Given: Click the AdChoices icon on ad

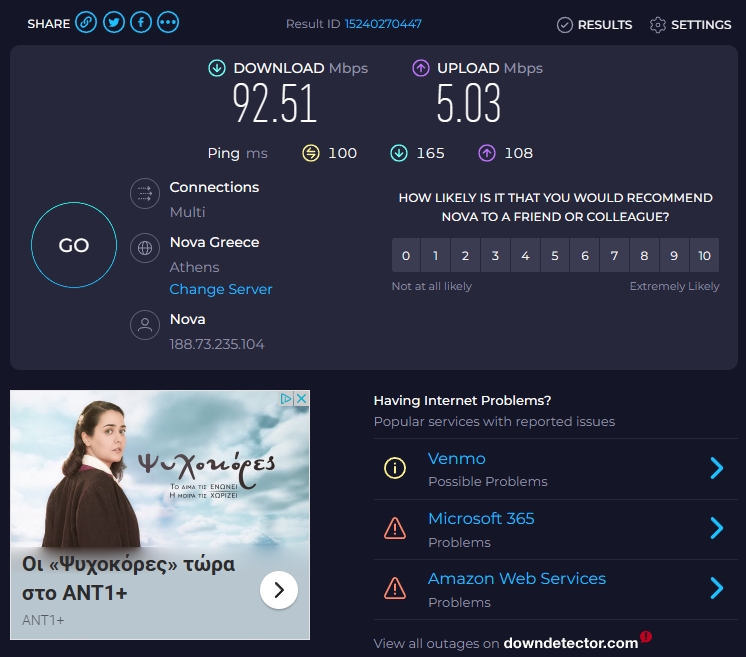Looking at the screenshot, I should (286, 399).
